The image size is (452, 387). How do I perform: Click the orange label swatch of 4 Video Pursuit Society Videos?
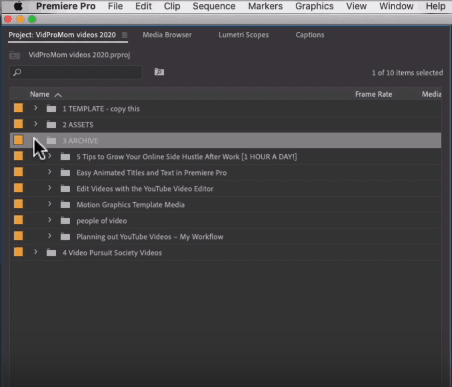(19, 252)
